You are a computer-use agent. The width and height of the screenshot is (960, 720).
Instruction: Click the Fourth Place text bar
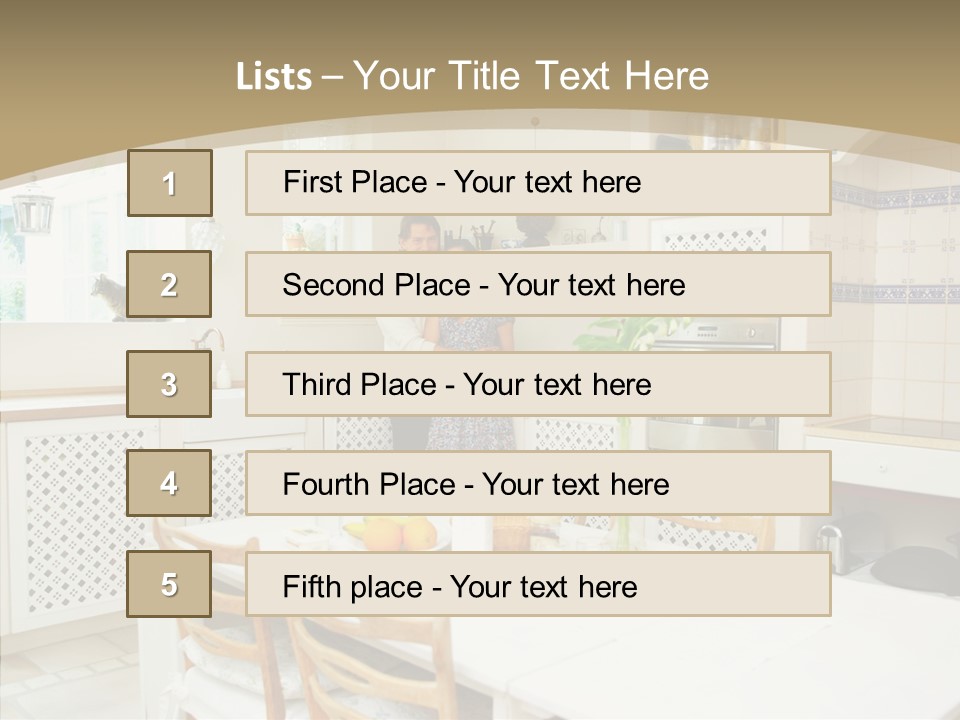point(538,483)
